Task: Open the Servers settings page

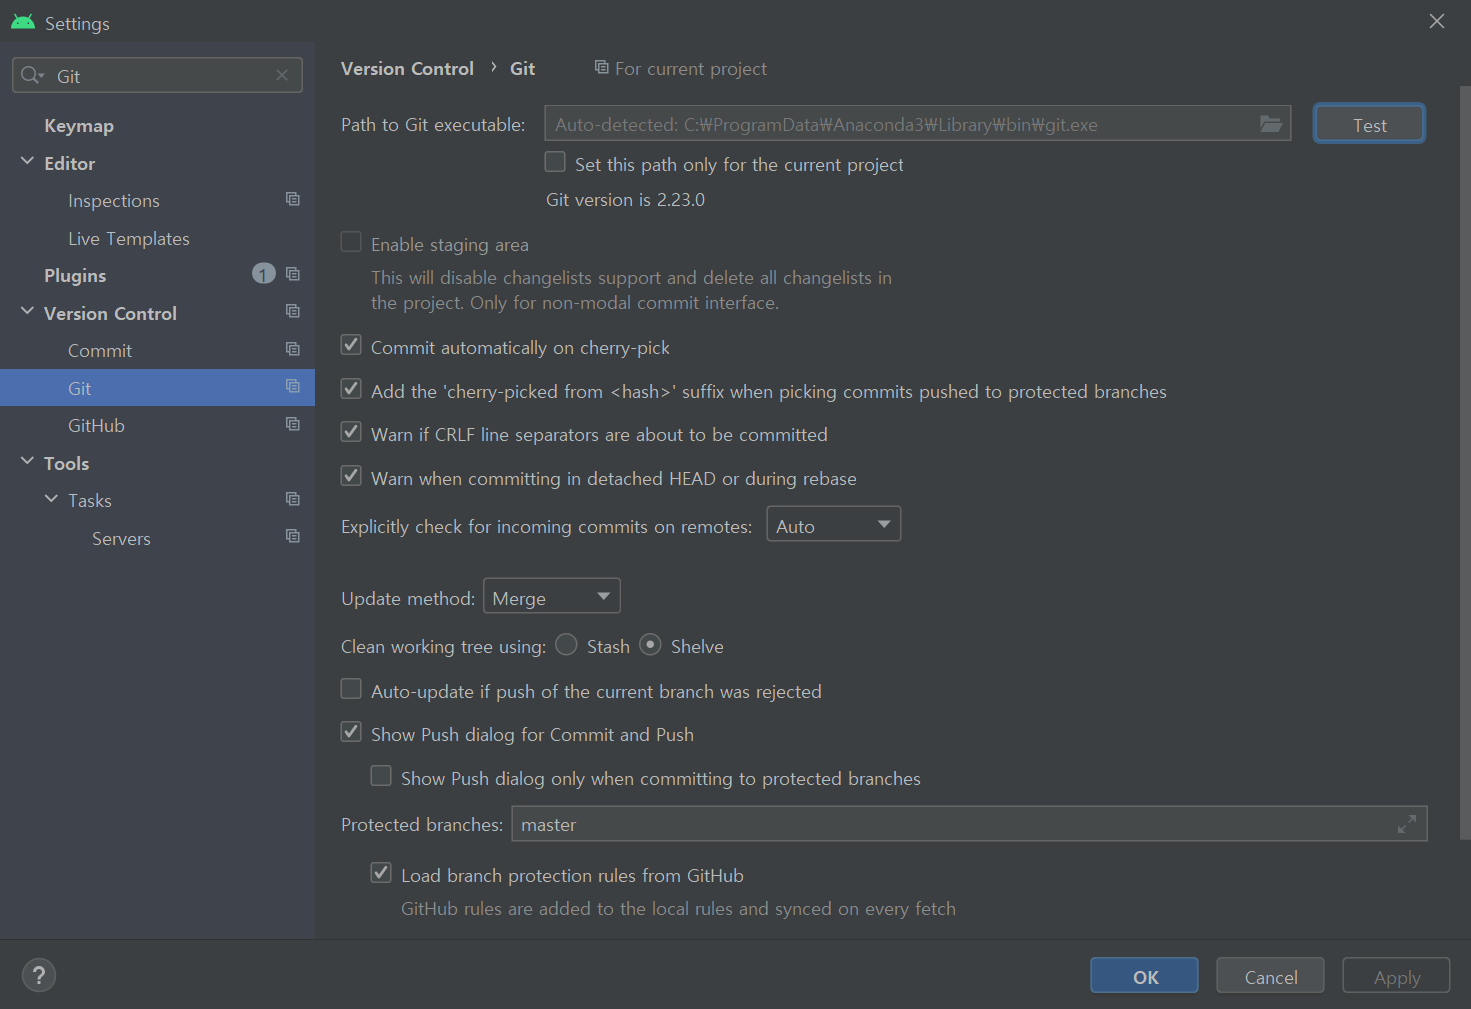Action: tap(121, 539)
